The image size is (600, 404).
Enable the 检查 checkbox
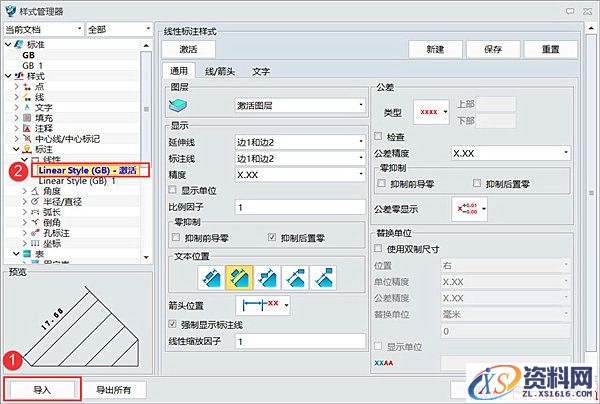point(378,136)
